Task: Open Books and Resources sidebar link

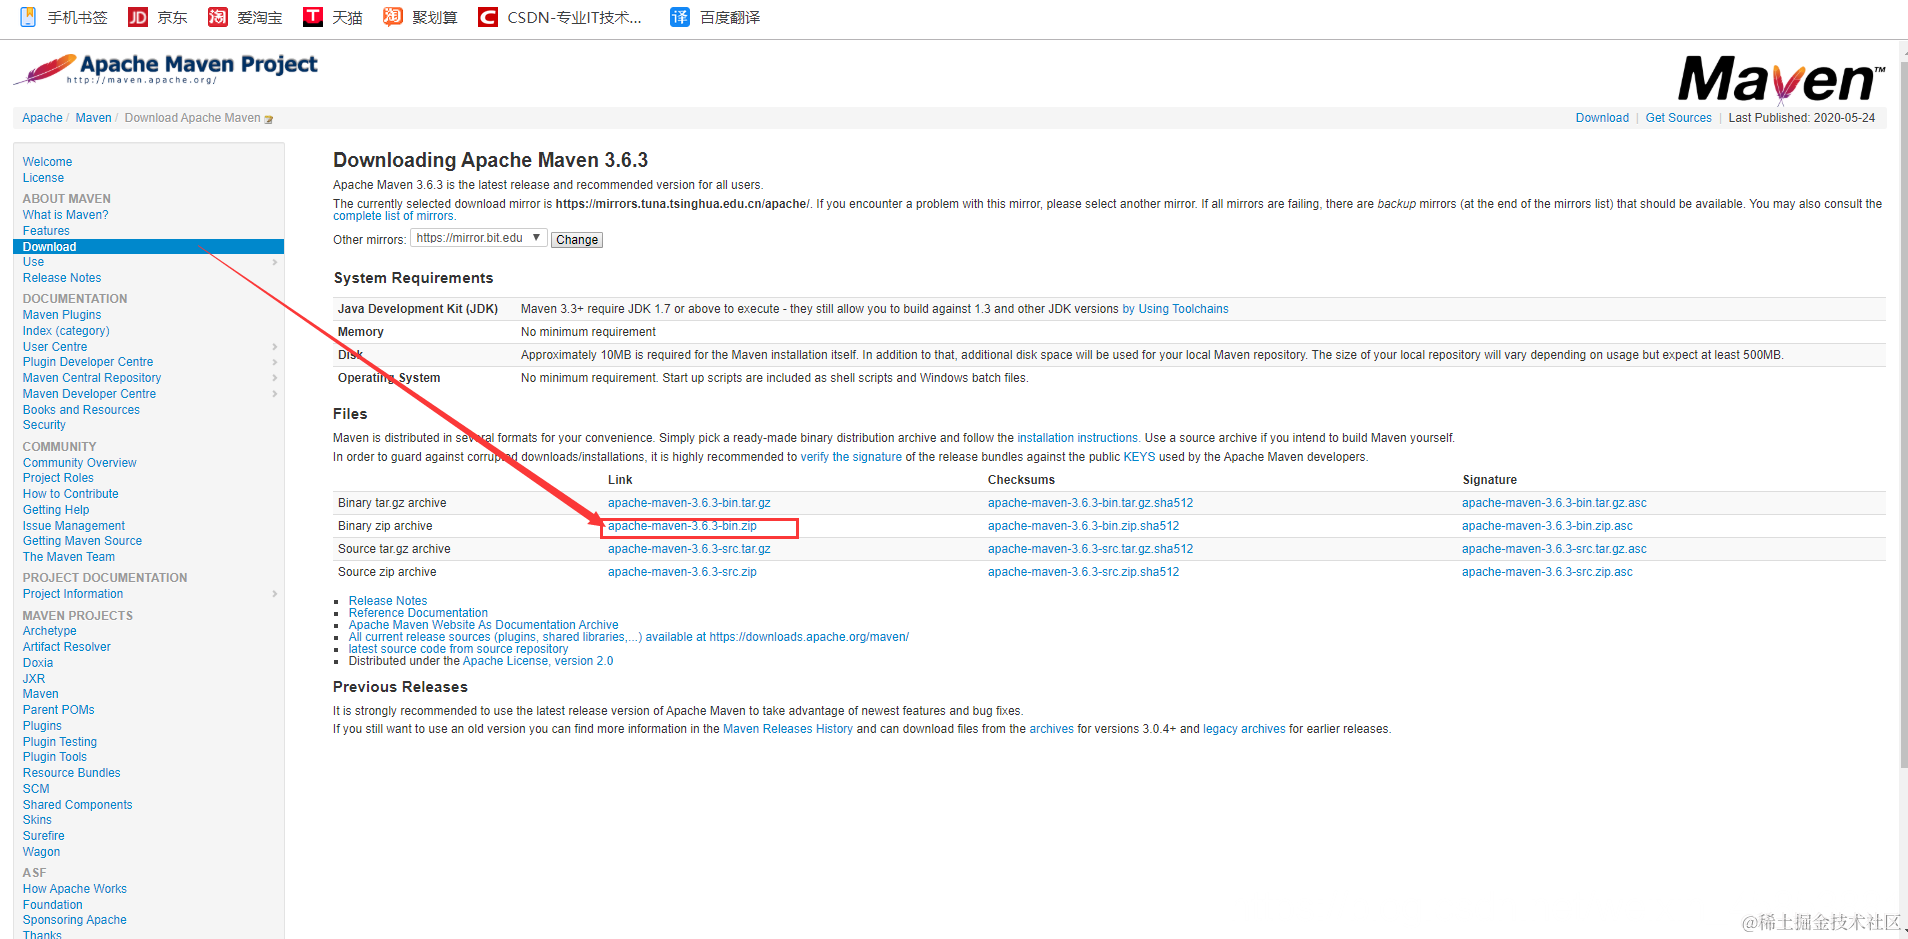Action: coord(81,410)
